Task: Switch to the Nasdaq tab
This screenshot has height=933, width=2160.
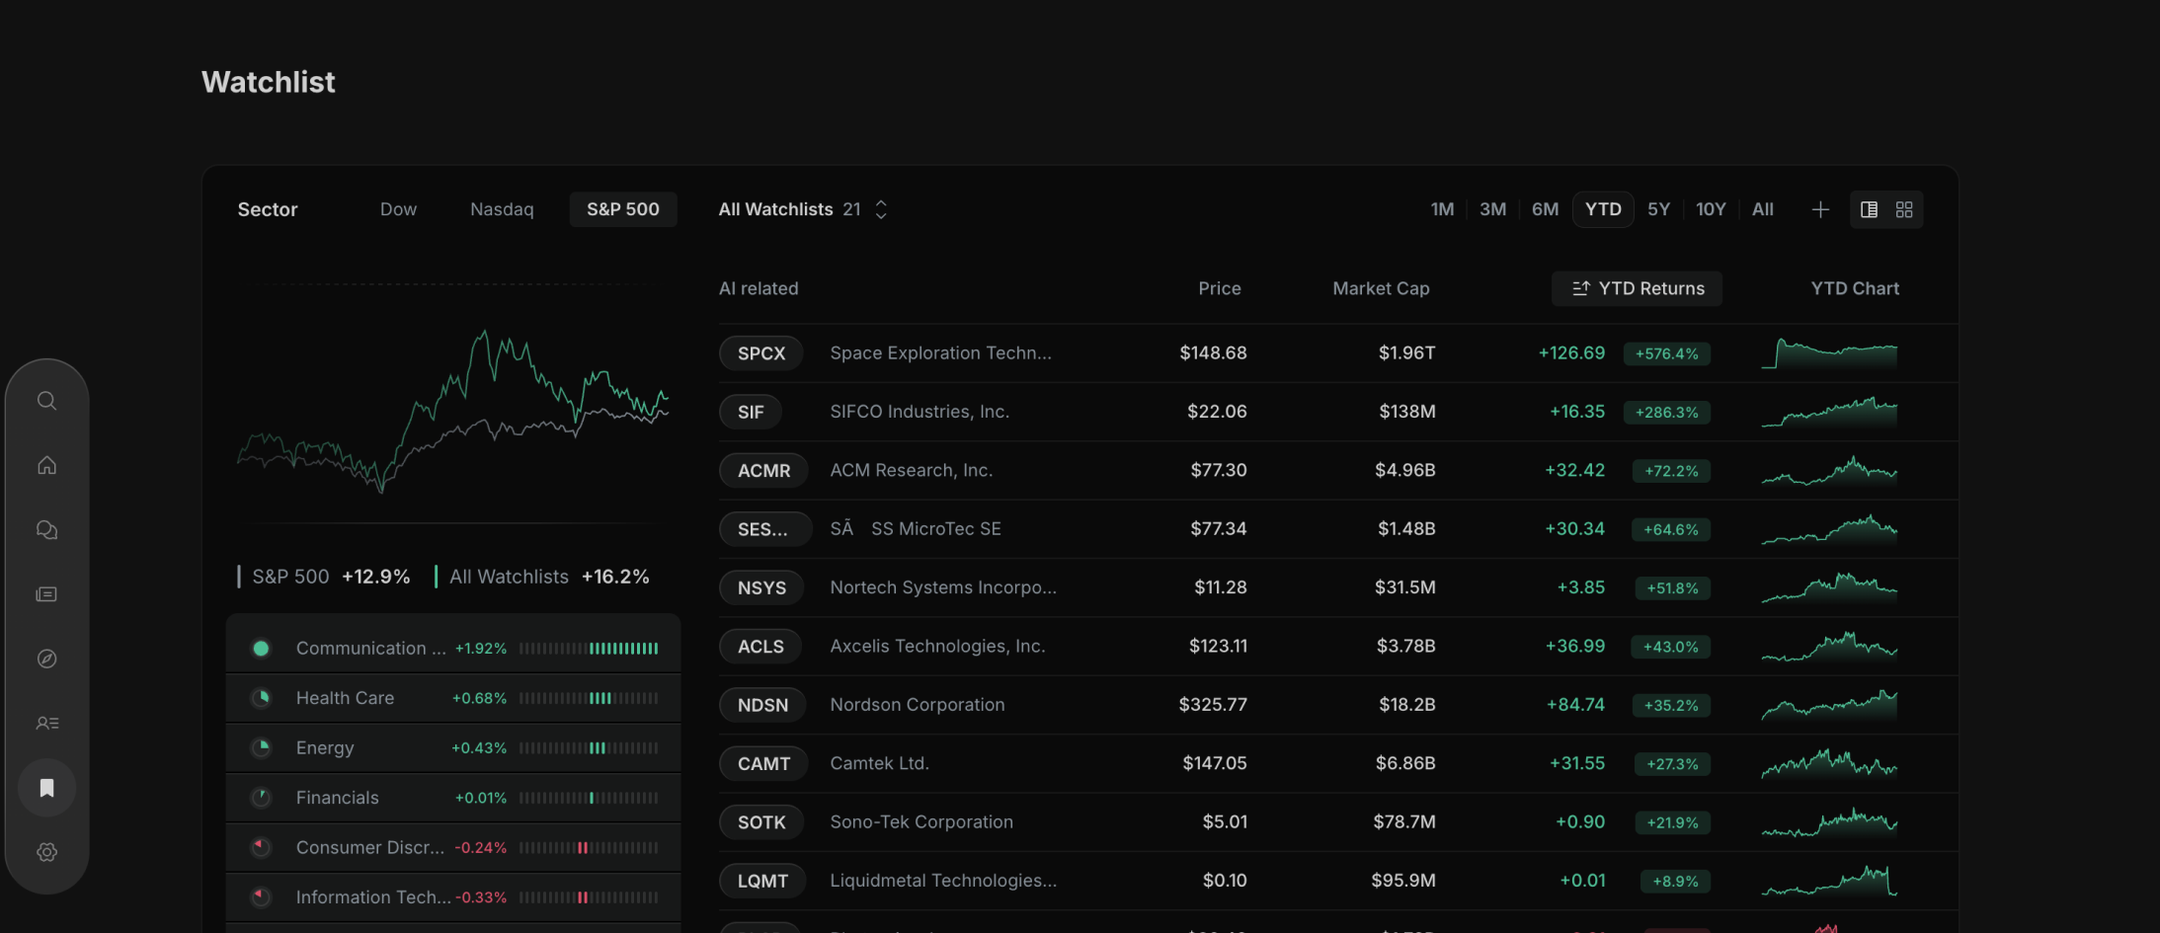Action: pyautogui.click(x=502, y=209)
